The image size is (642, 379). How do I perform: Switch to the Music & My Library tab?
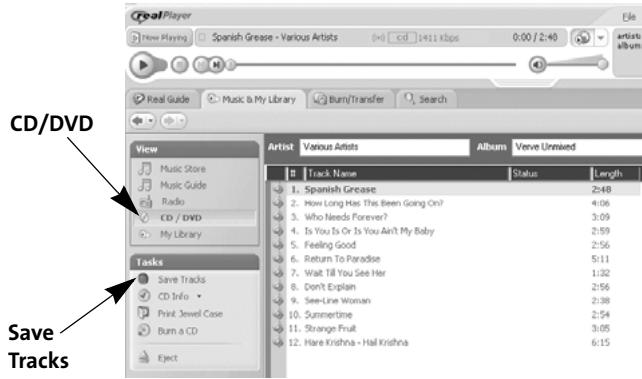coord(253,99)
